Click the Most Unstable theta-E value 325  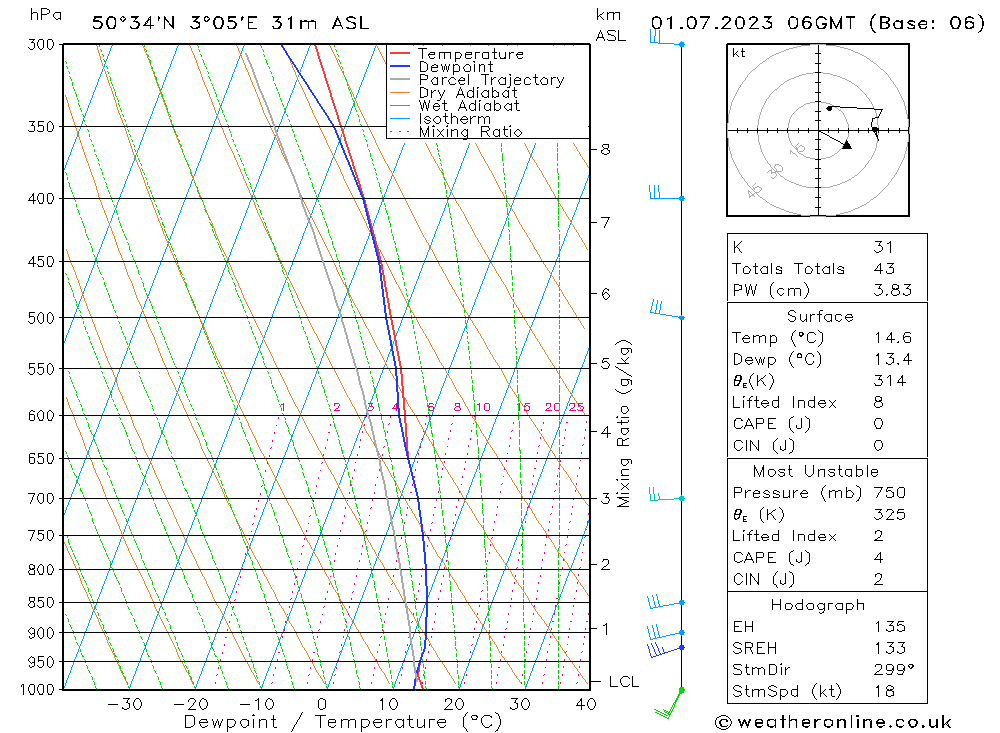(890, 514)
